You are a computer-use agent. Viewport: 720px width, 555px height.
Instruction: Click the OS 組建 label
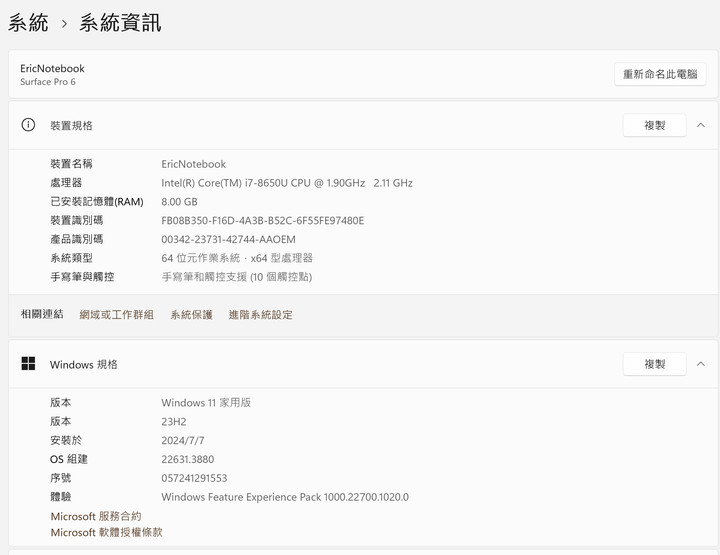(68, 459)
